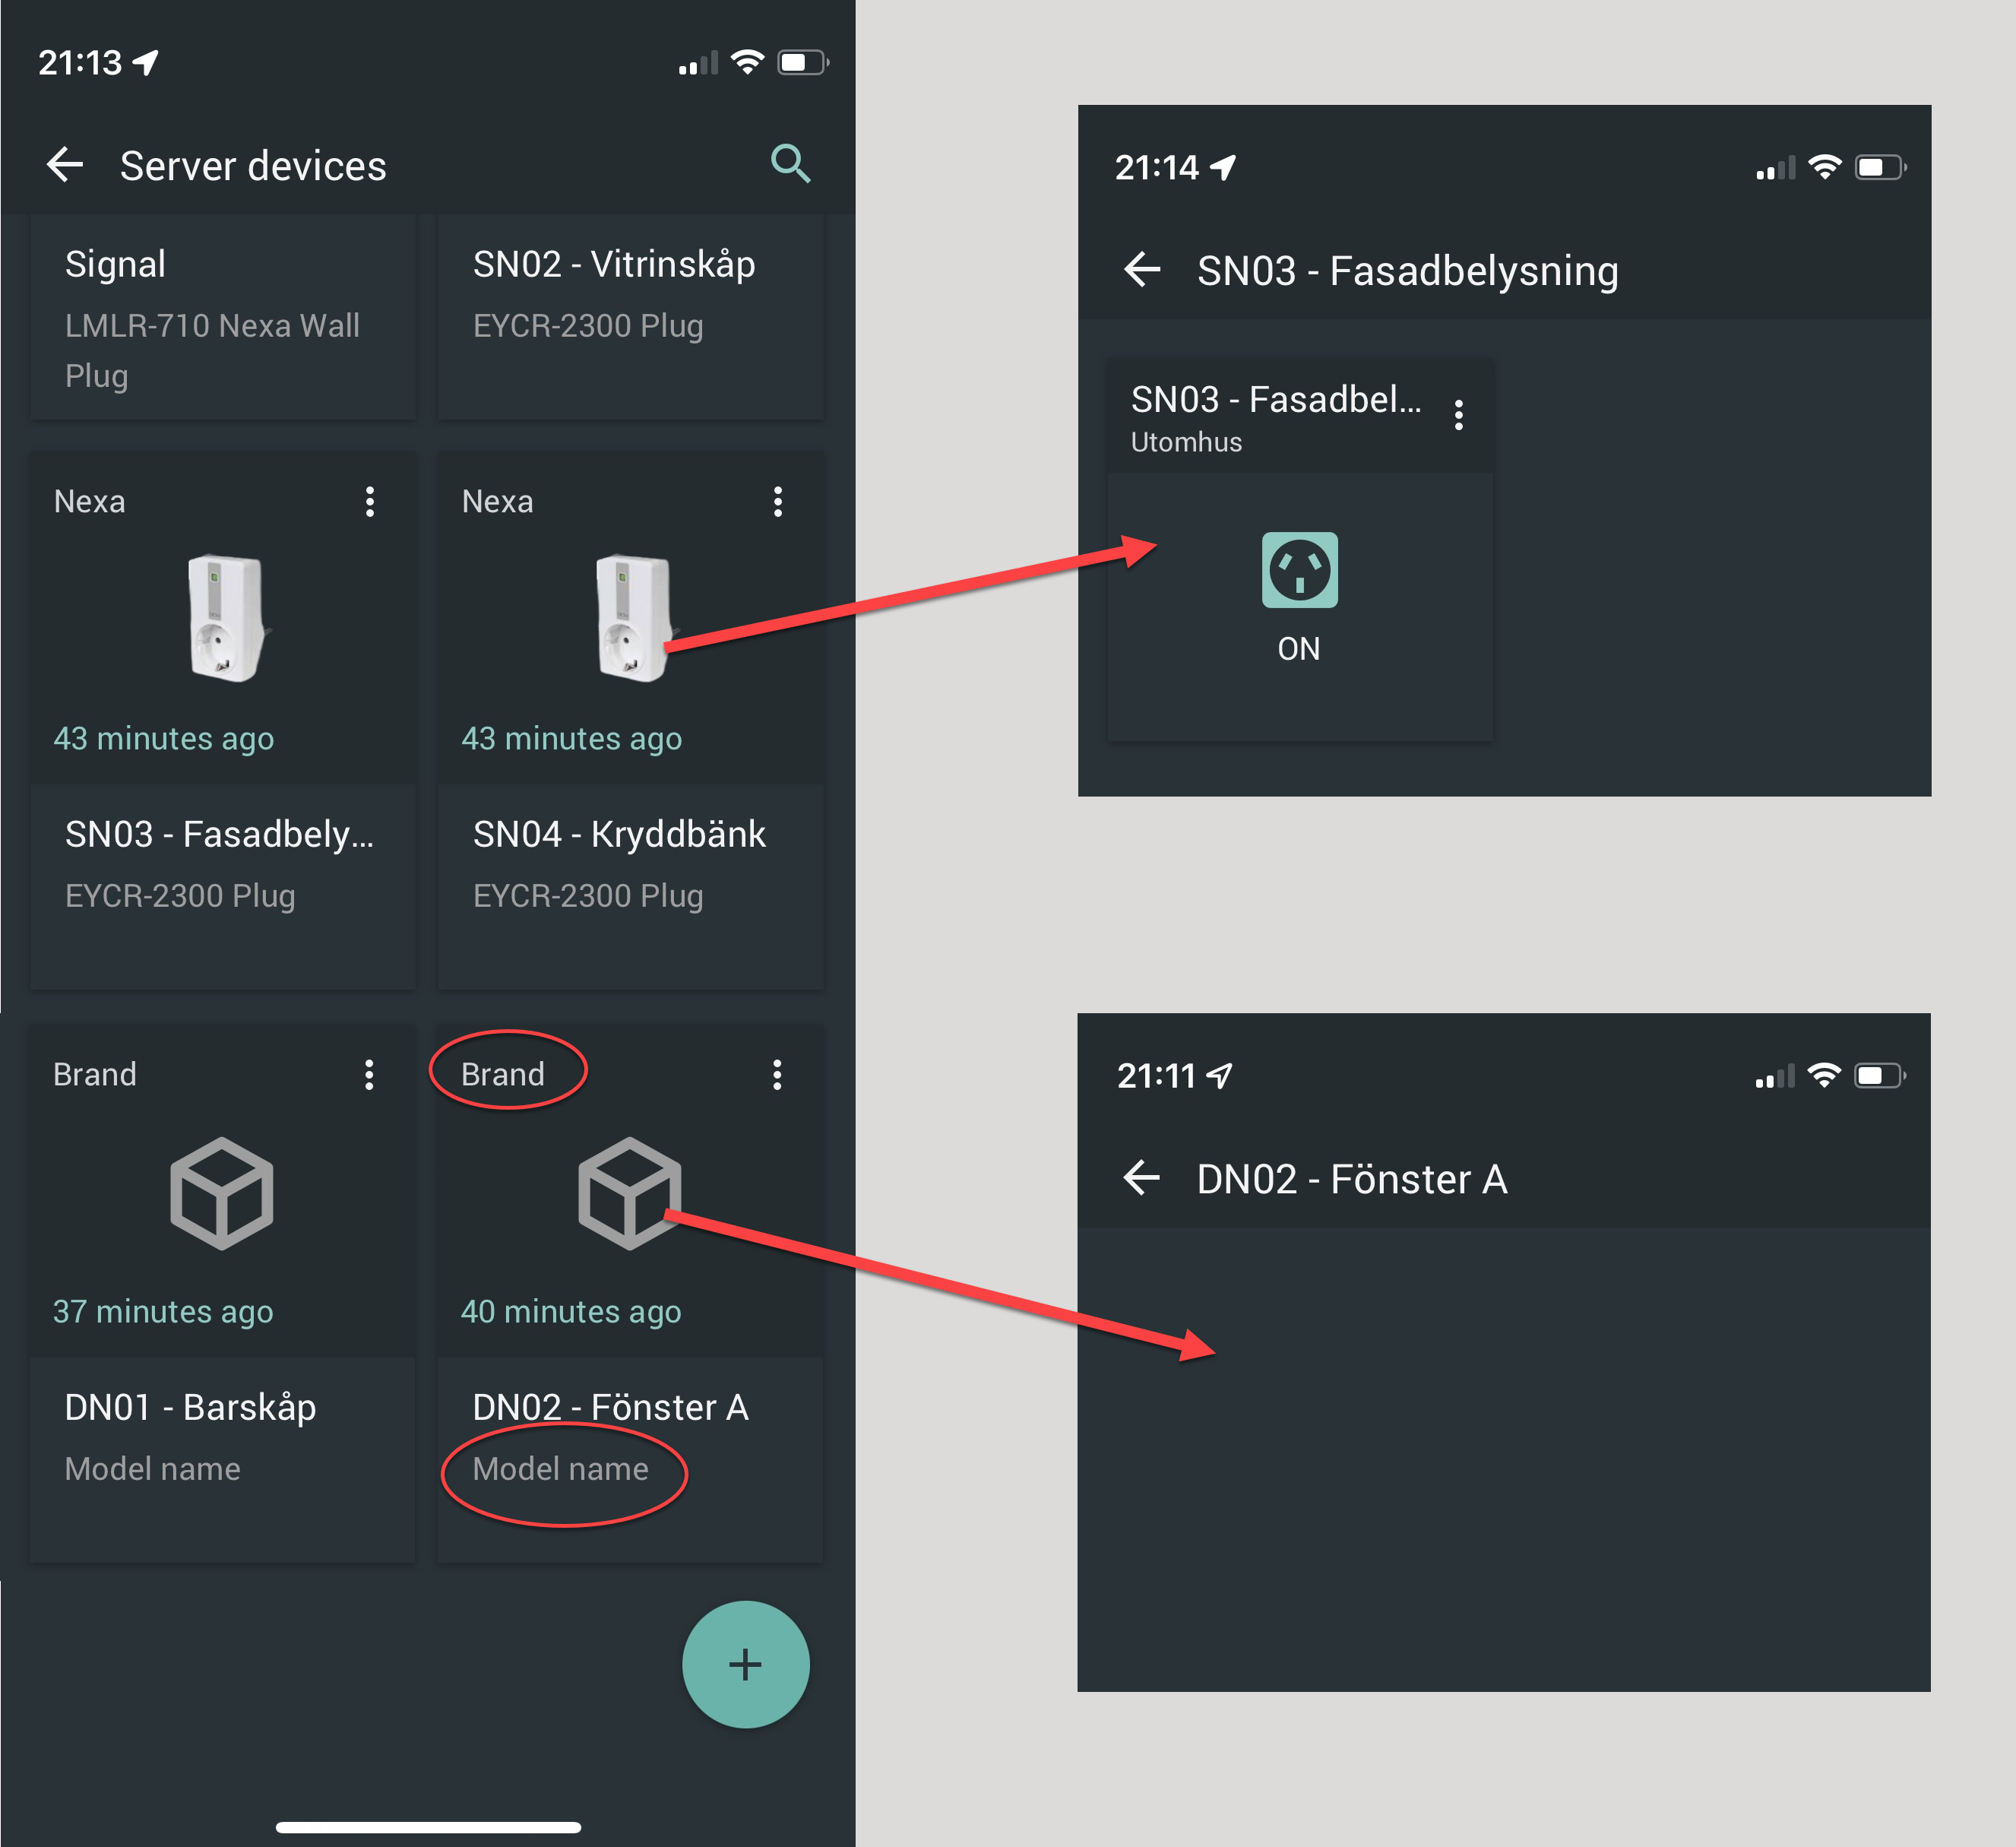This screenshot has width=2016, height=1847.
Task: Tap the search magnifier icon
Action: pos(790,164)
